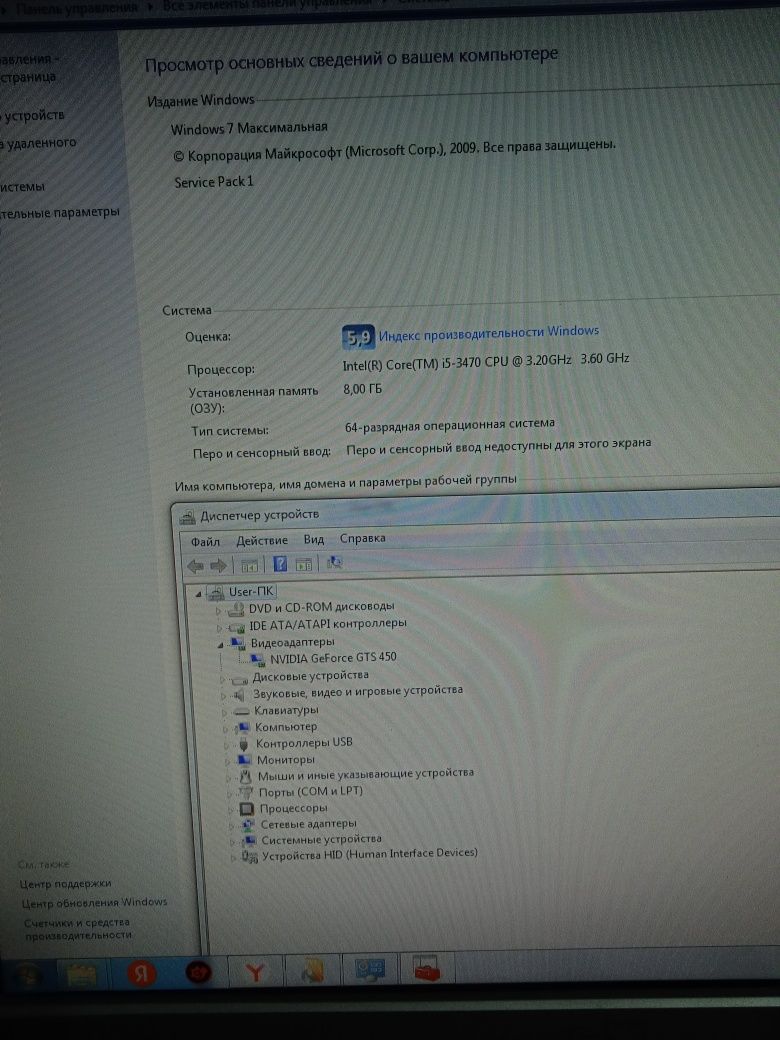Click the Forward arrow in Device Manager toolbar
The height and width of the screenshot is (1040, 780).
[x=218, y=566]
